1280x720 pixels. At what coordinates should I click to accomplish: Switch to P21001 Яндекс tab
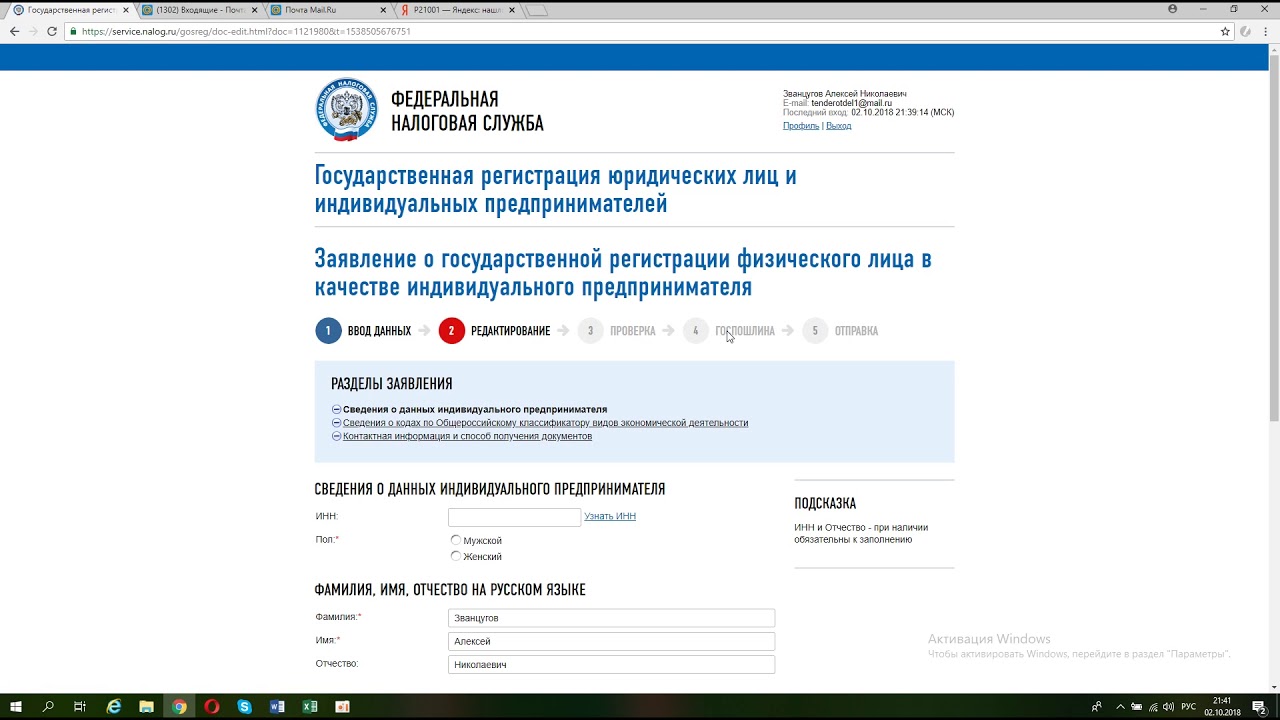455,10
